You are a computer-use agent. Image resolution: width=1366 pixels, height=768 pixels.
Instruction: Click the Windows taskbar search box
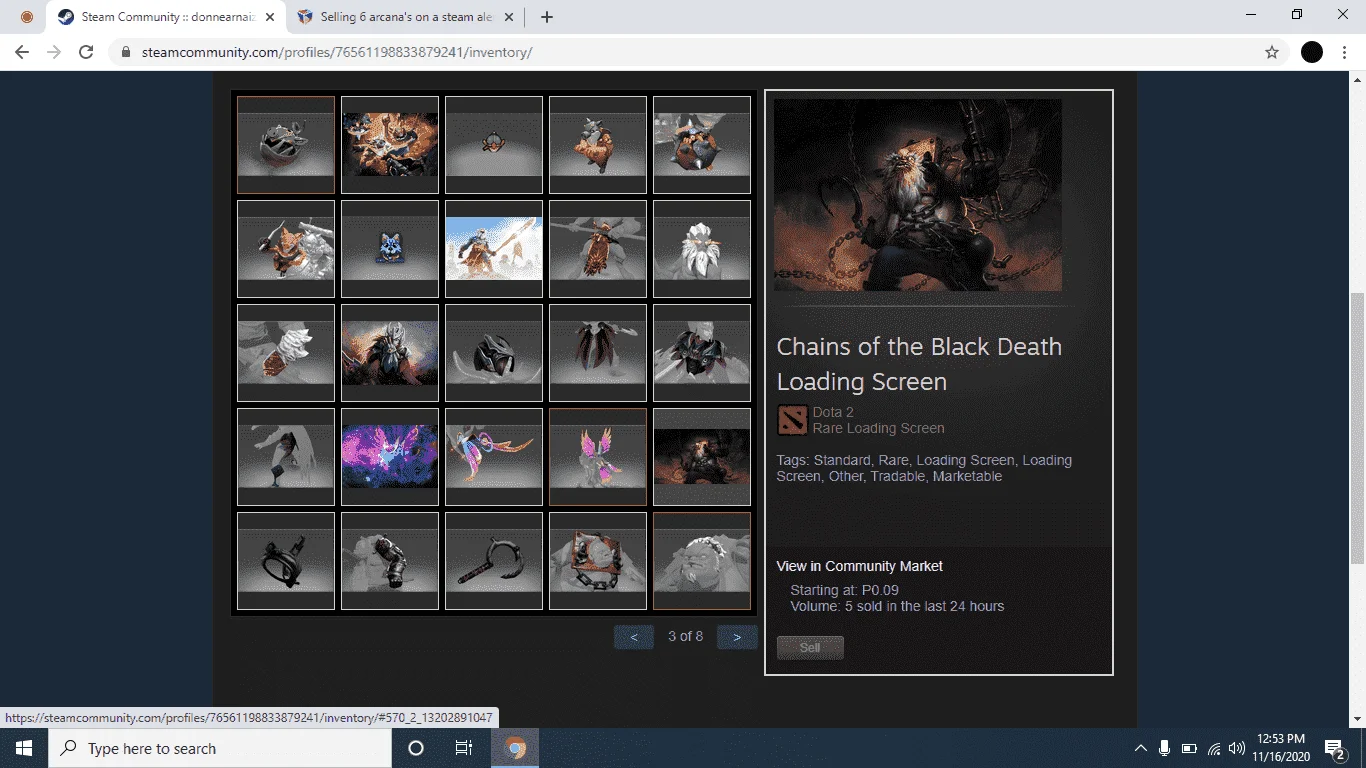coord(220,748)
